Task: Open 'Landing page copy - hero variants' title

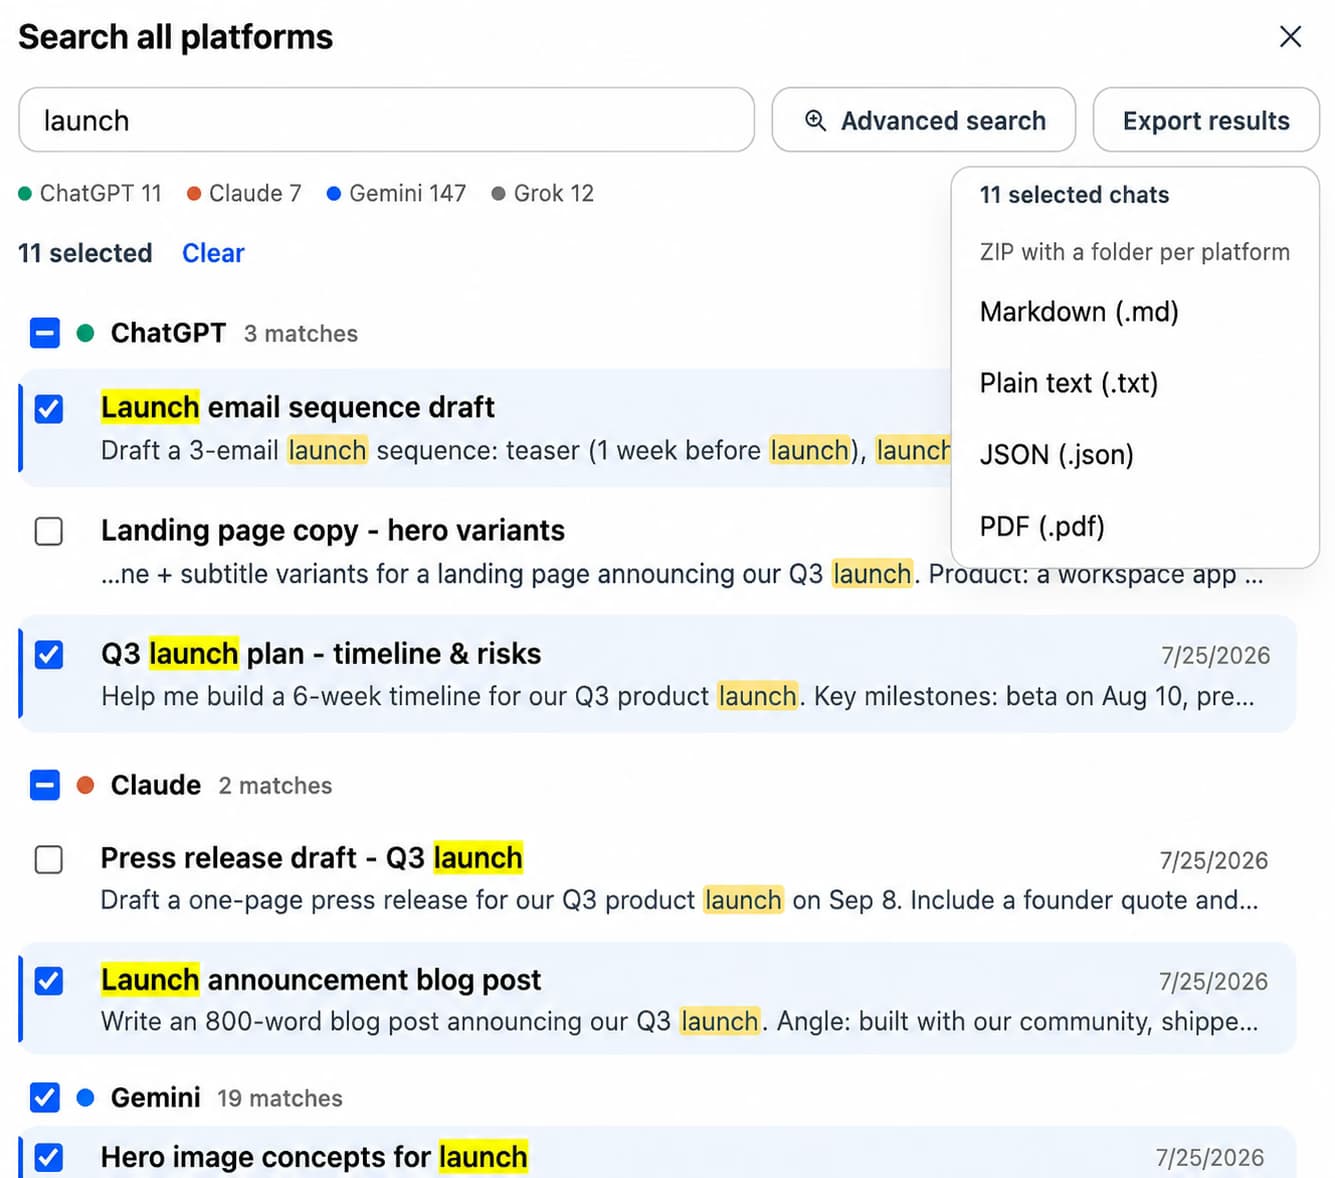Action: click(333, 530)
